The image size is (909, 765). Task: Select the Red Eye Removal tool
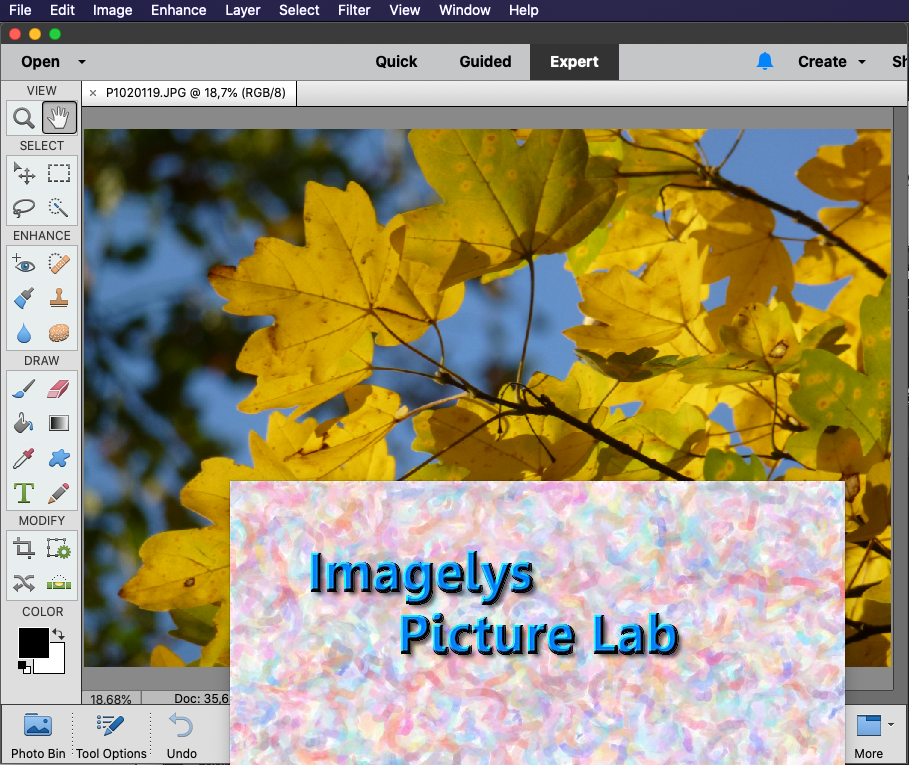coord(24,264)
